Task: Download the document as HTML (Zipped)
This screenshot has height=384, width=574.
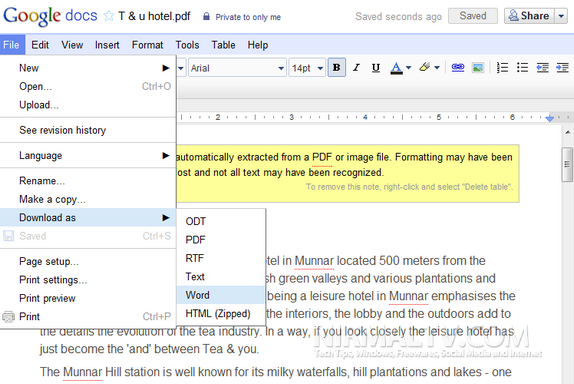Action: [x=221, y=313]
